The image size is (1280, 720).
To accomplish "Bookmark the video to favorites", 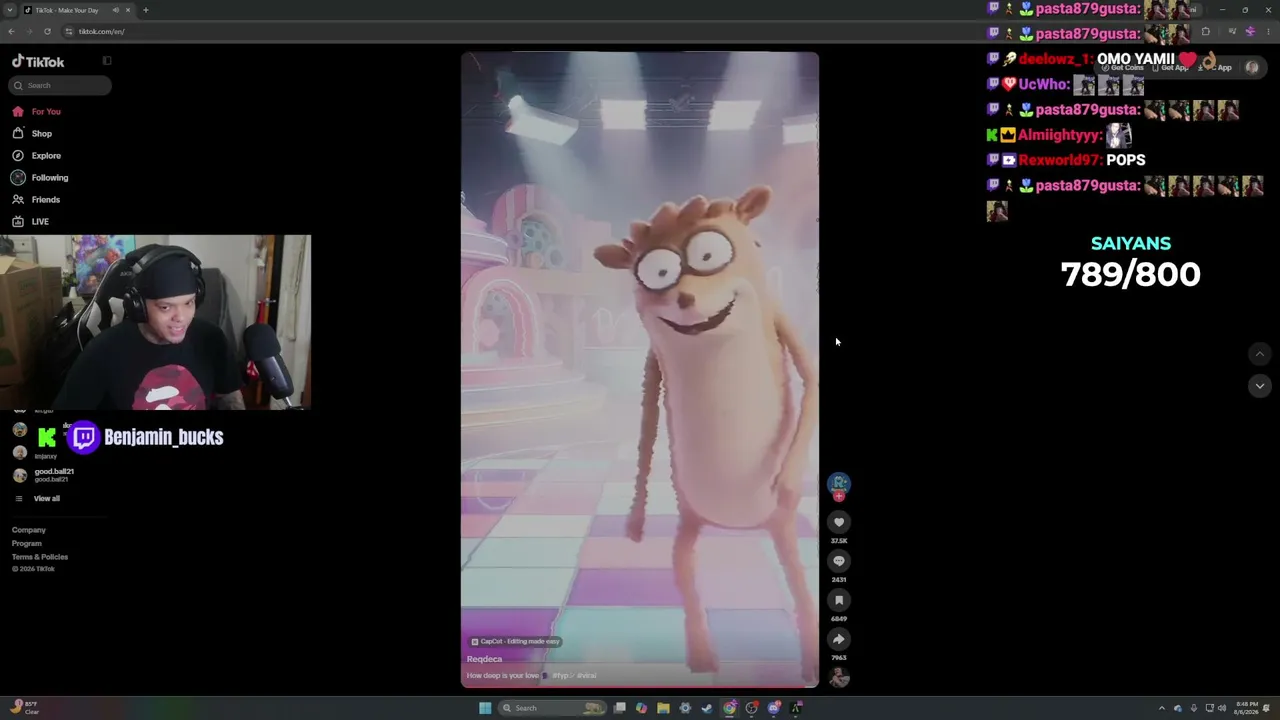I will [x=839, y=600].
